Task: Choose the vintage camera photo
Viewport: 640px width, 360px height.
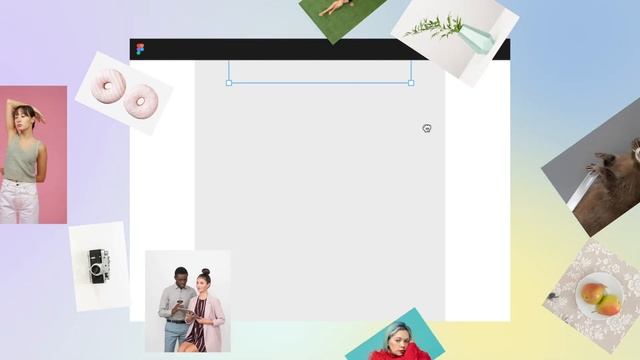Action: click(x=100, y=266)
